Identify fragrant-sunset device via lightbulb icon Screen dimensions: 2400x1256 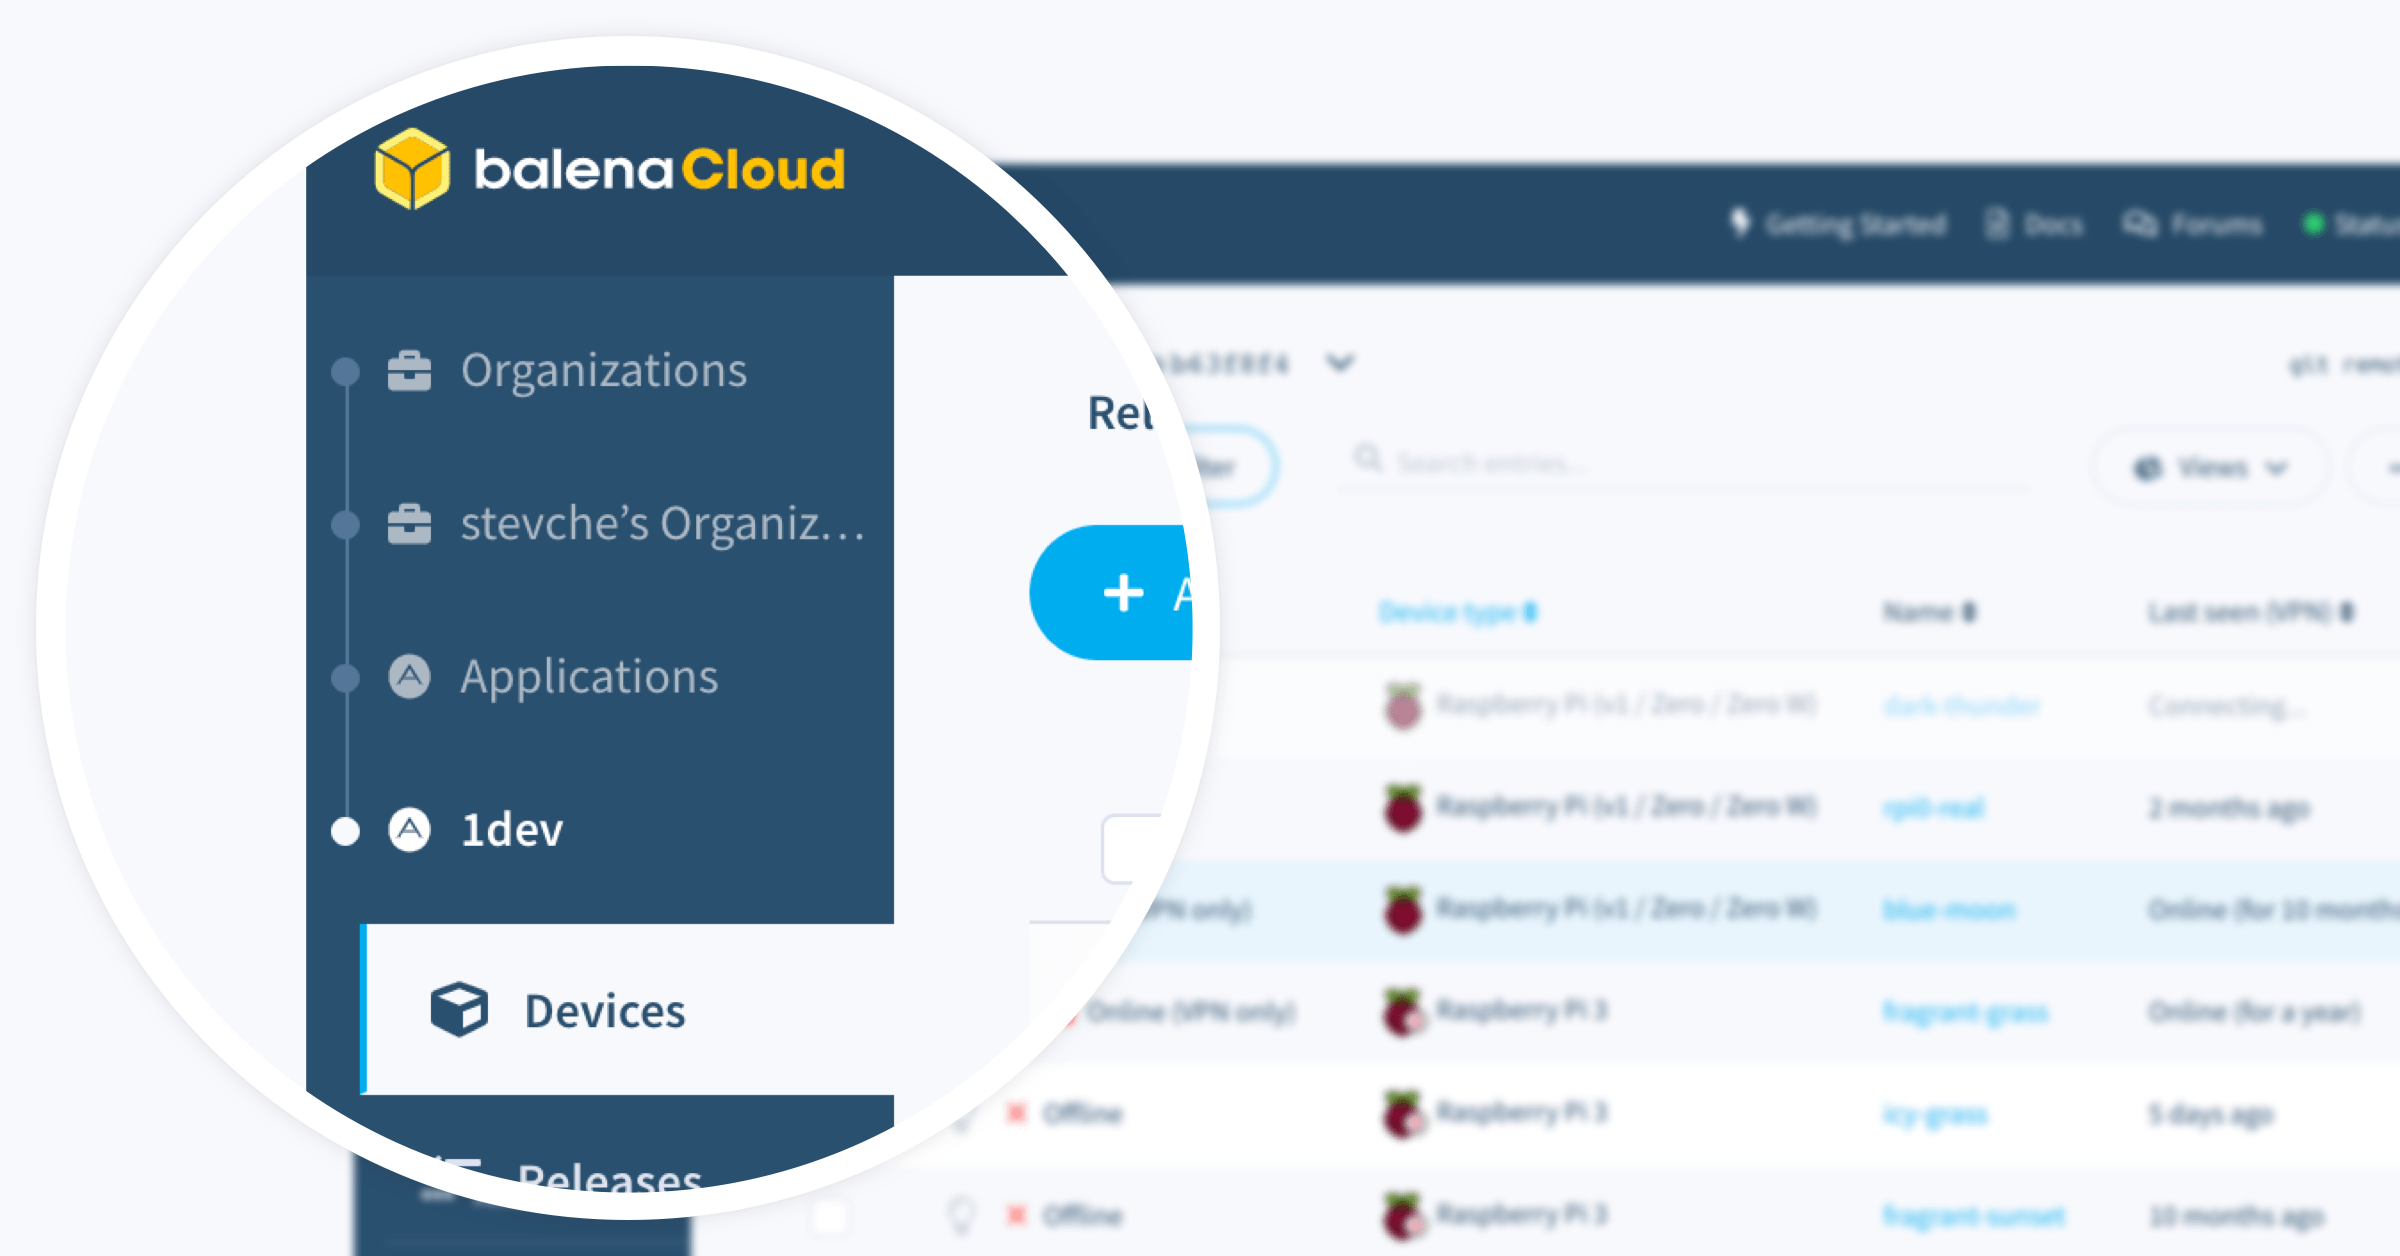click(961, 1215)
